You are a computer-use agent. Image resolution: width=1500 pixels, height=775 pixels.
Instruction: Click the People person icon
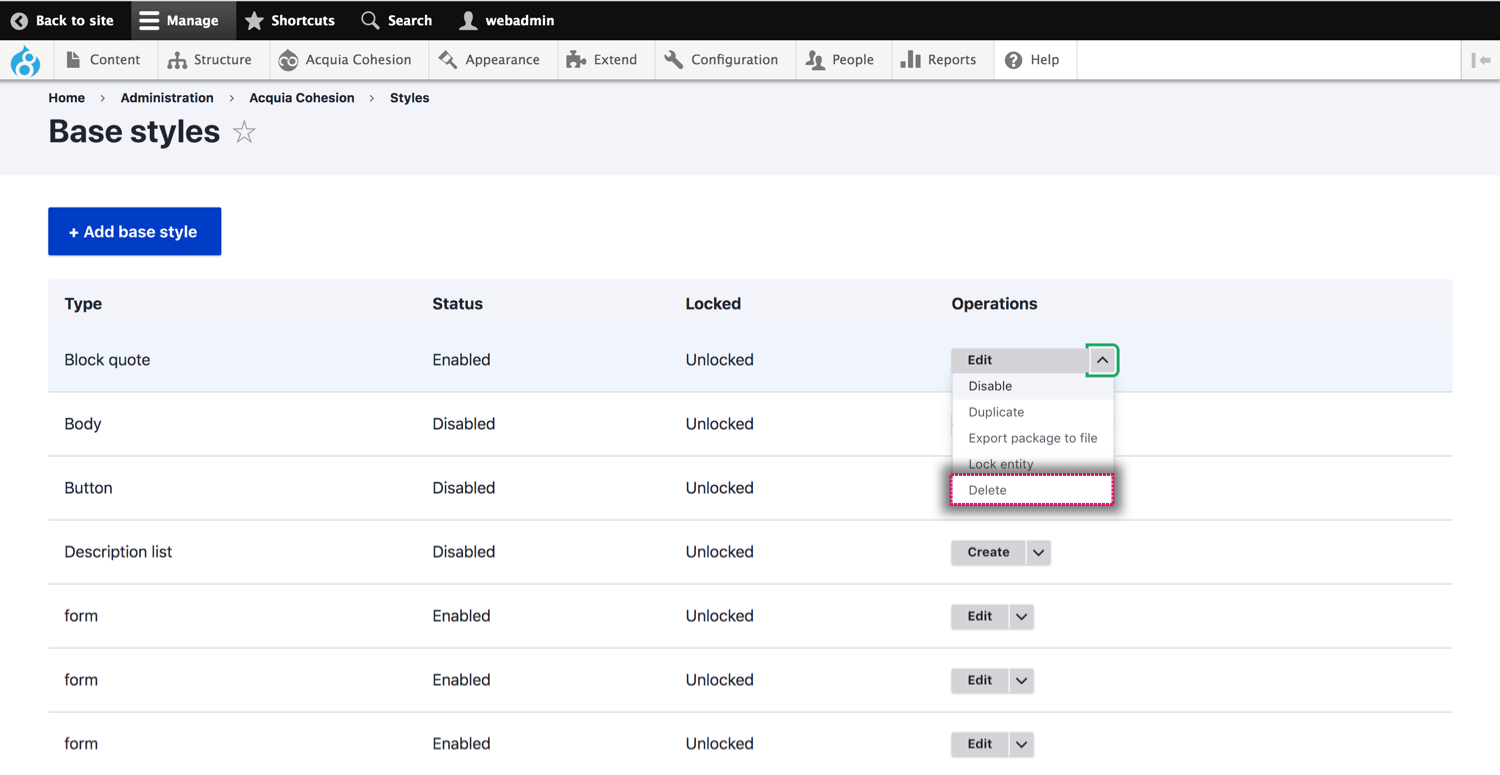click(815, 60)
